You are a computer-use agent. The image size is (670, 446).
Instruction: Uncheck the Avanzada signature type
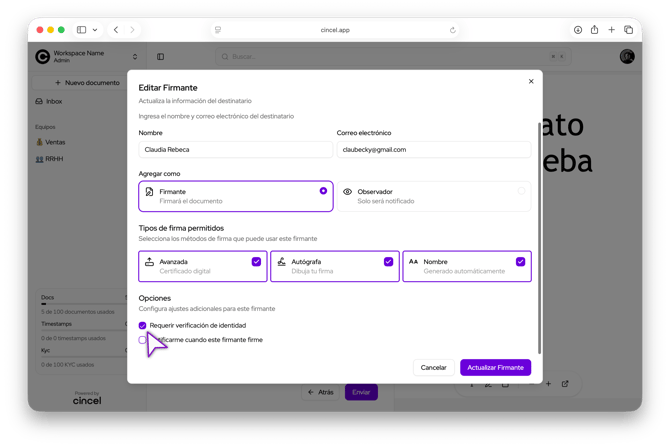256,262
